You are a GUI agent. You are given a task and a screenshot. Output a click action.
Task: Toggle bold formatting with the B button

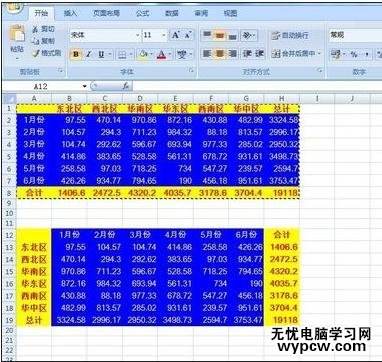coord(76,54)
